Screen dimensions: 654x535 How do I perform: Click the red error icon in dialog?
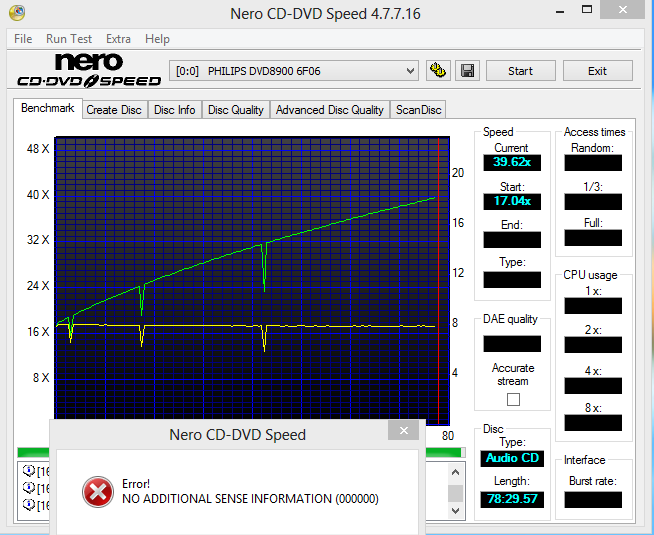pyautogui.click(x=98, y=492)
